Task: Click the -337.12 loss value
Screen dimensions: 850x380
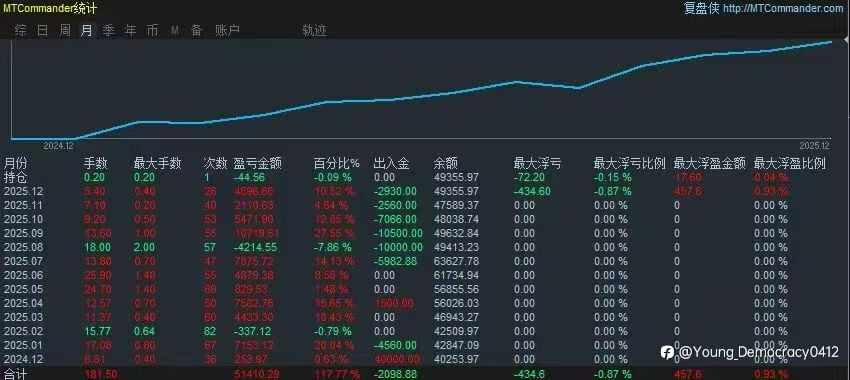Action: [253, 331]
